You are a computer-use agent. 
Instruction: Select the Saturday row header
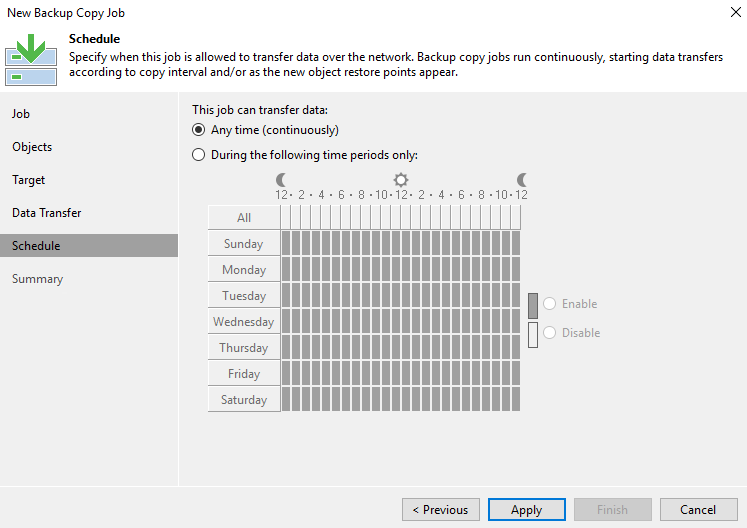[x=244, y=399]
